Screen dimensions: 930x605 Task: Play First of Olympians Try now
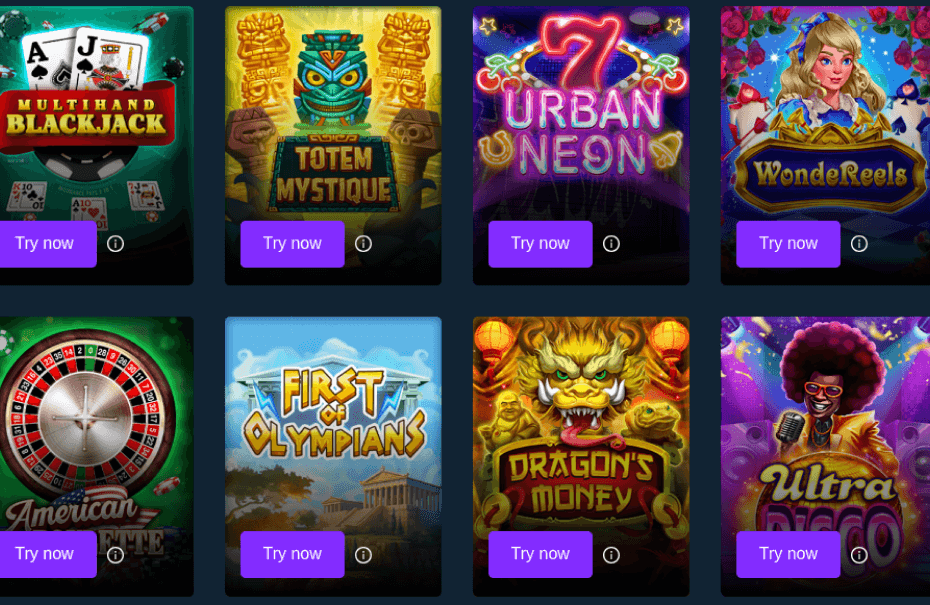point(292,554)
